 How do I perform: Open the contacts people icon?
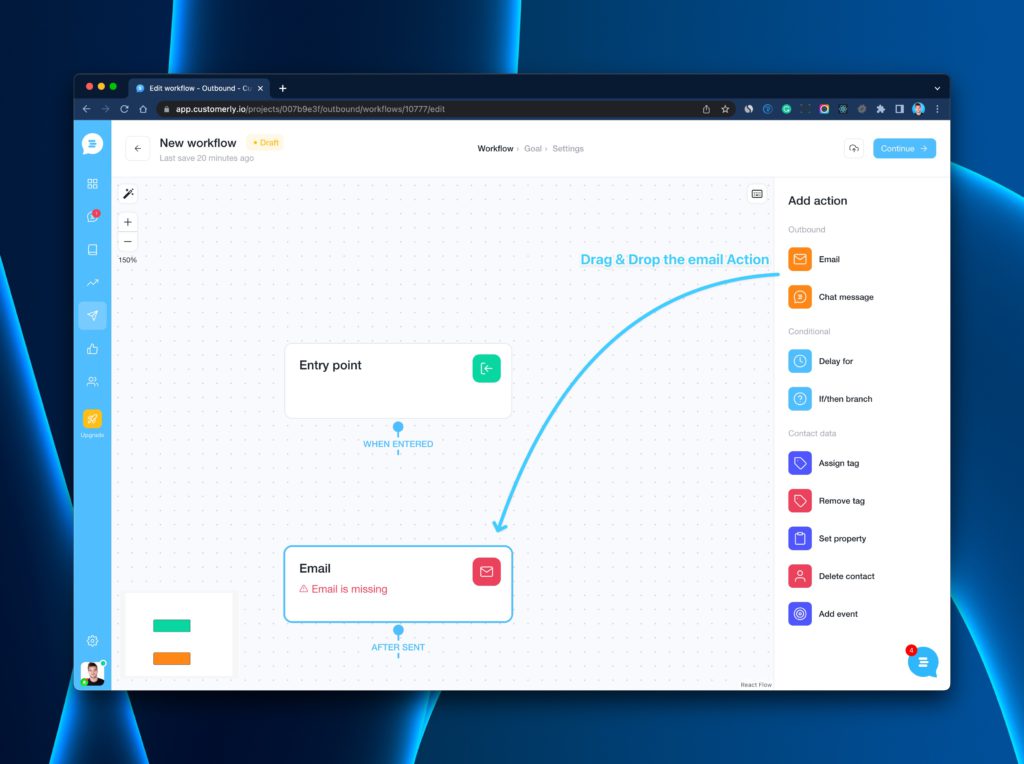coord(92,381)
